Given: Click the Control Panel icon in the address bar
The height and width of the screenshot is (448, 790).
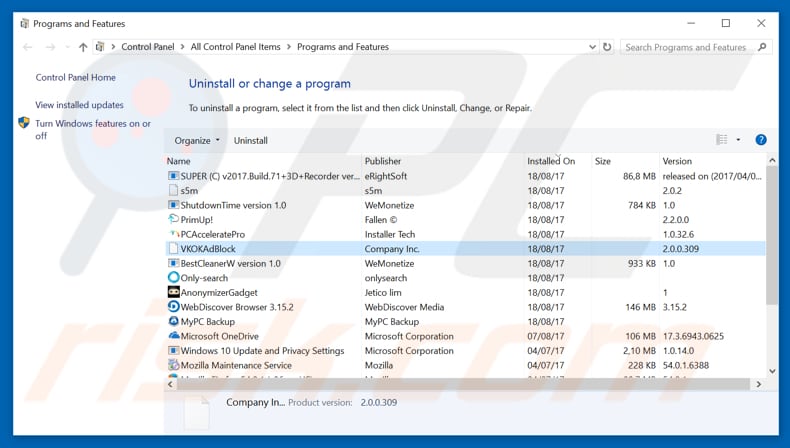Looking at the screenshot, I should coord(100,47).
